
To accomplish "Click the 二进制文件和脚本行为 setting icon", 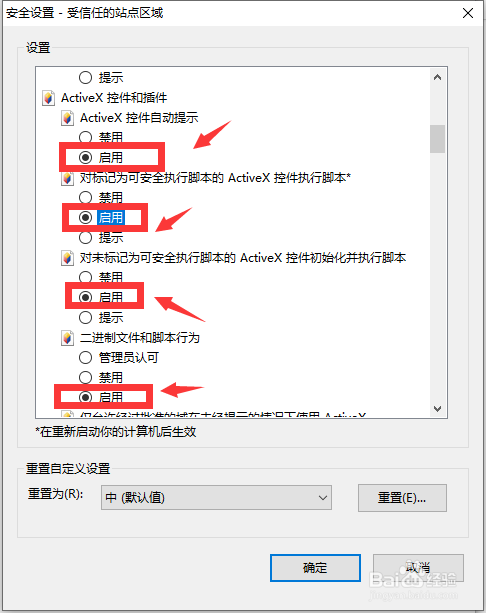I will [x=67, y=338].
